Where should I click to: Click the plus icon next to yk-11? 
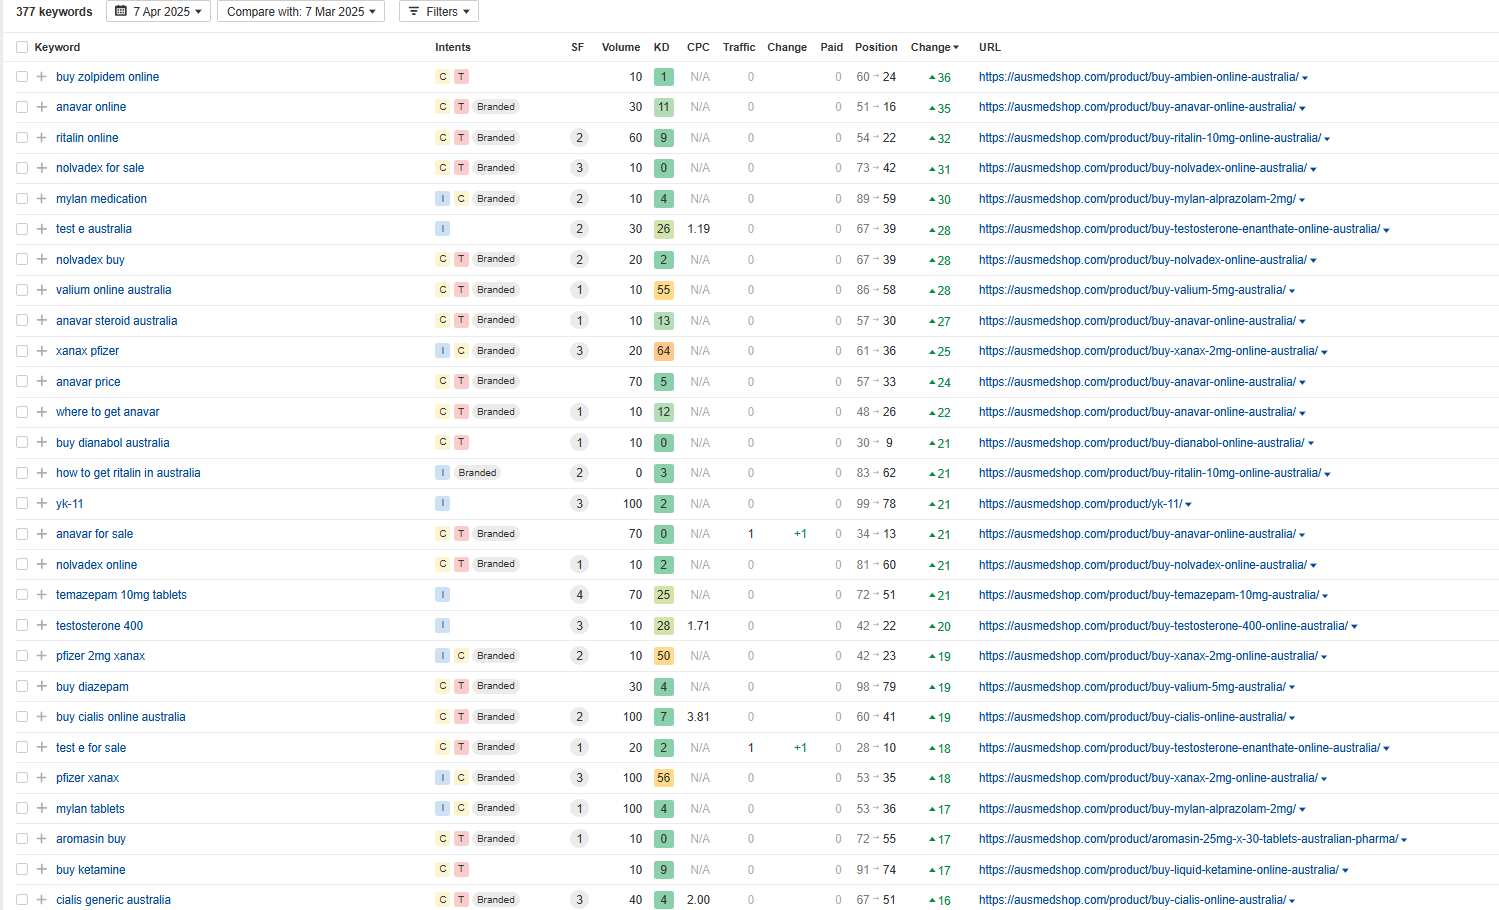pos(41,504)
